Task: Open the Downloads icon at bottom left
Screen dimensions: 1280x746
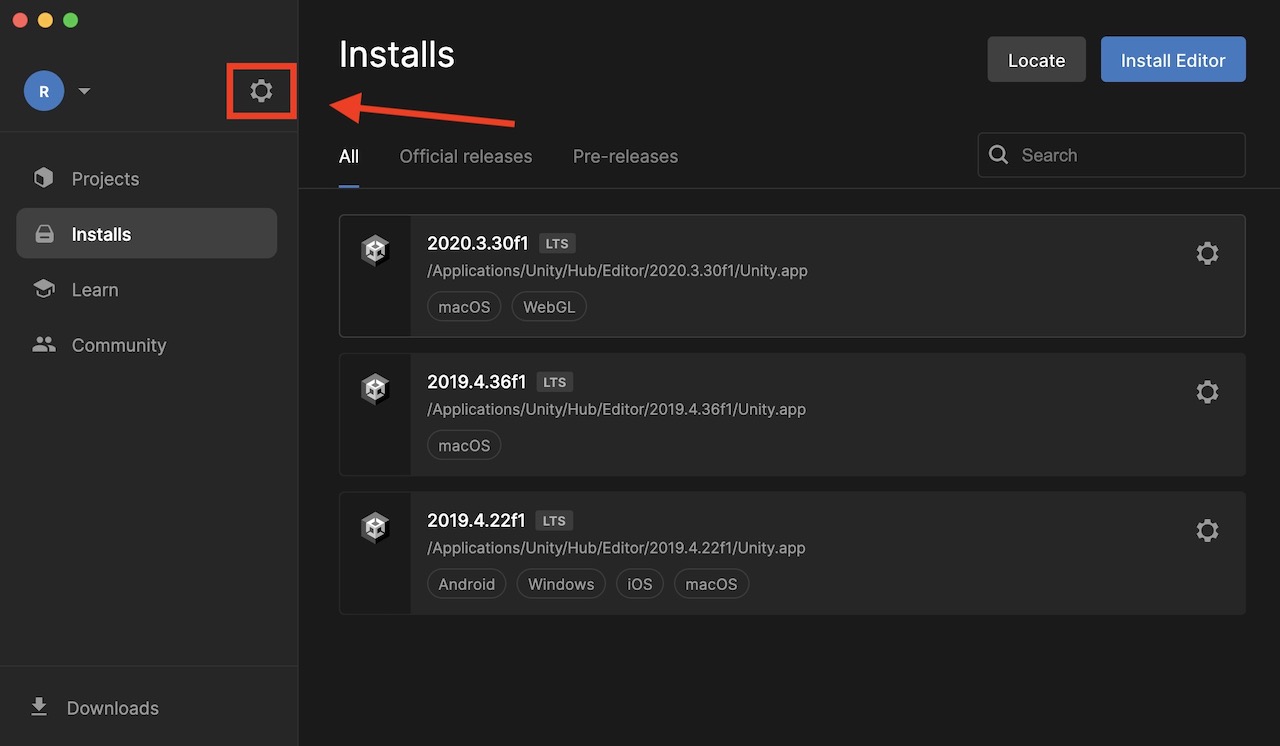Action: click(39, 707)
